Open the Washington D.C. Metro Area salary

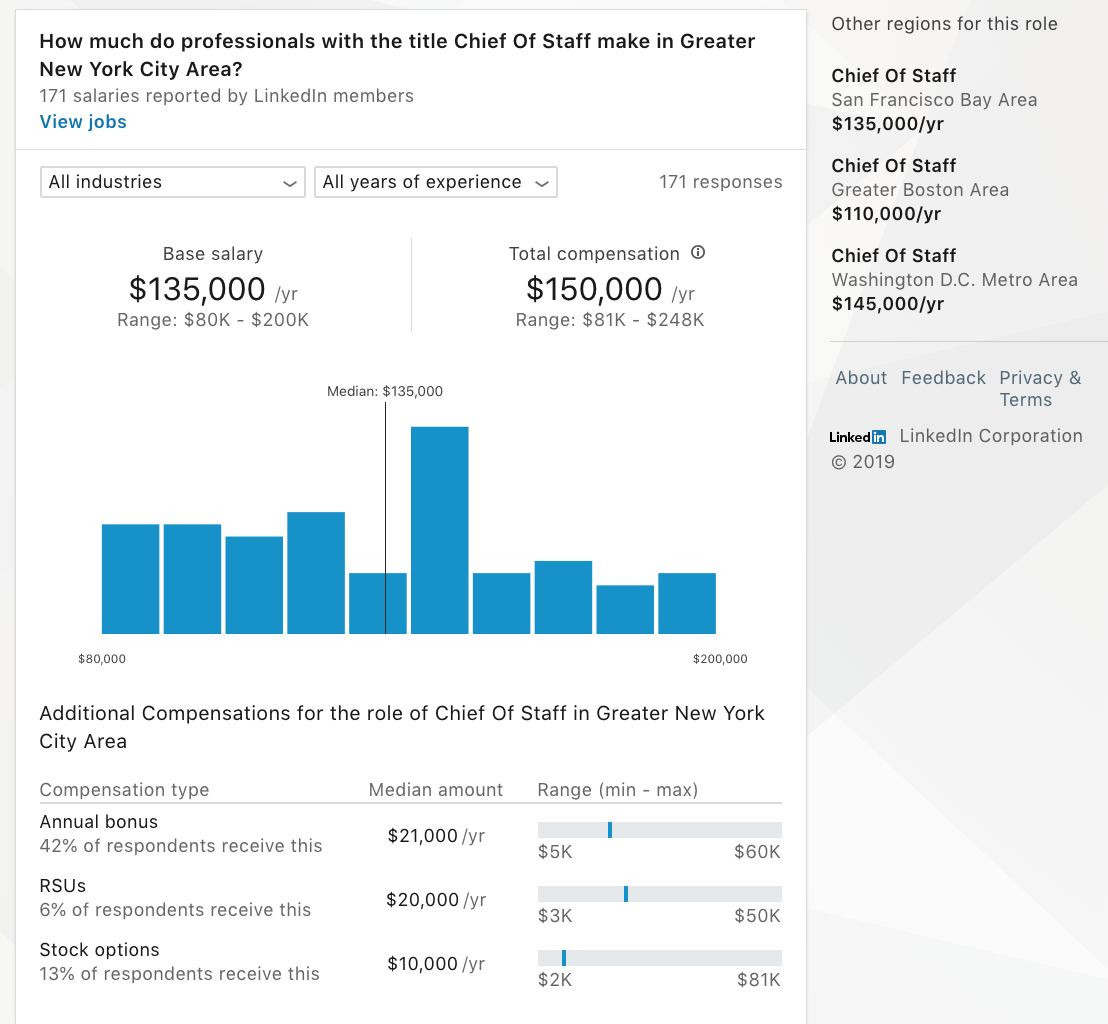click(954, 279)
